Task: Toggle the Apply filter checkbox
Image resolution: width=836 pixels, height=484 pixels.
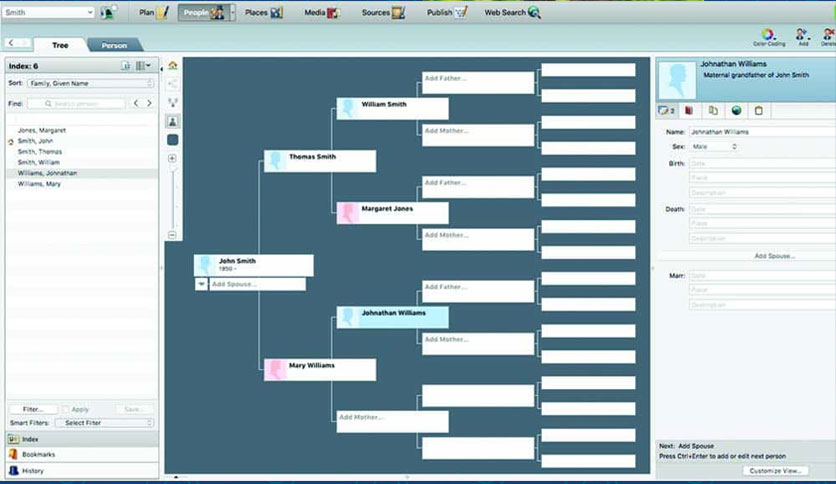Action: [x=66, y=409]
